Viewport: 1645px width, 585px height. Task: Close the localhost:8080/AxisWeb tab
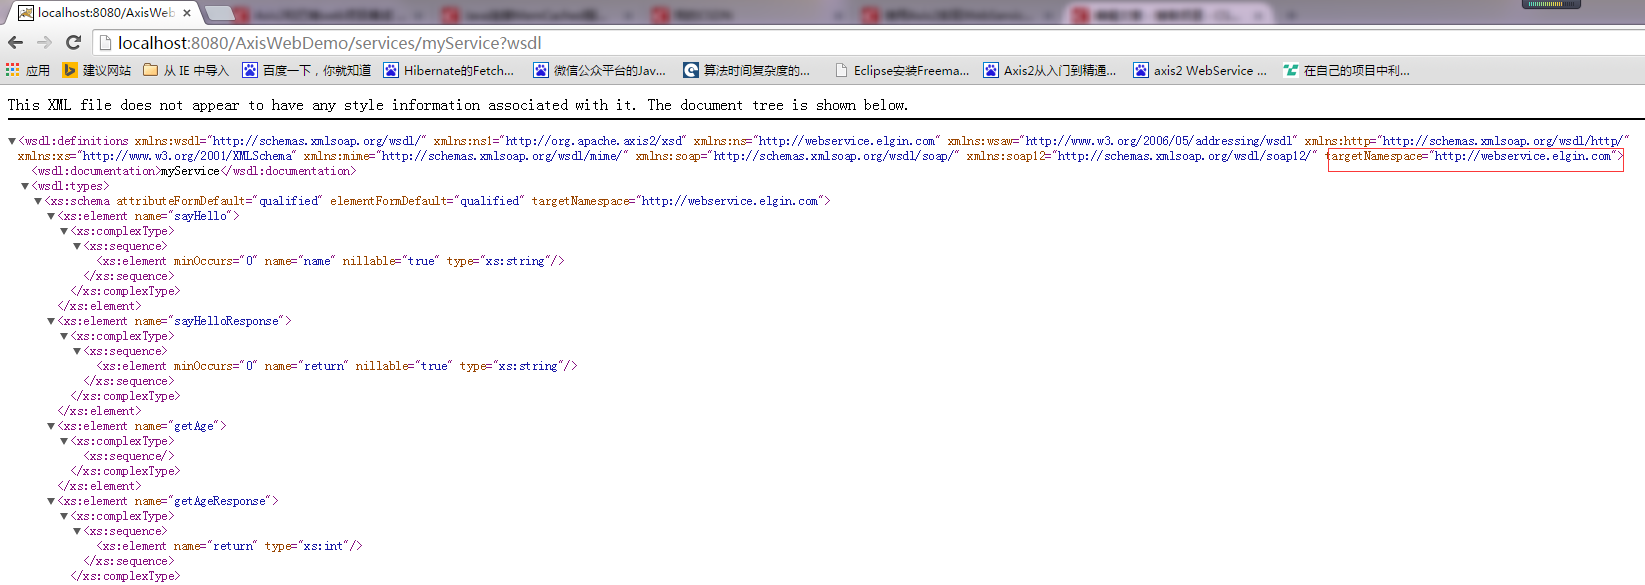coord(187,13)
